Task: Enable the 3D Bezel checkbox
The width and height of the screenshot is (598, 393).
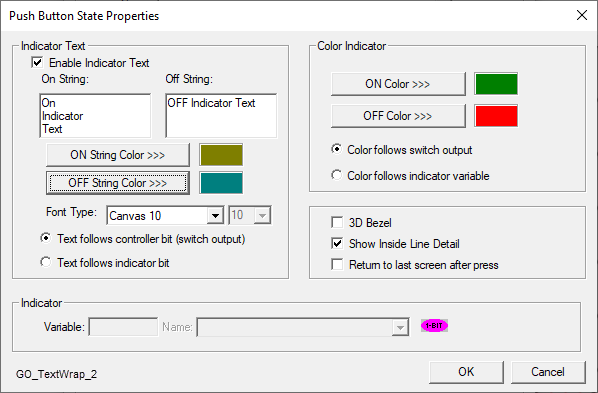Action: coord(337,222)
